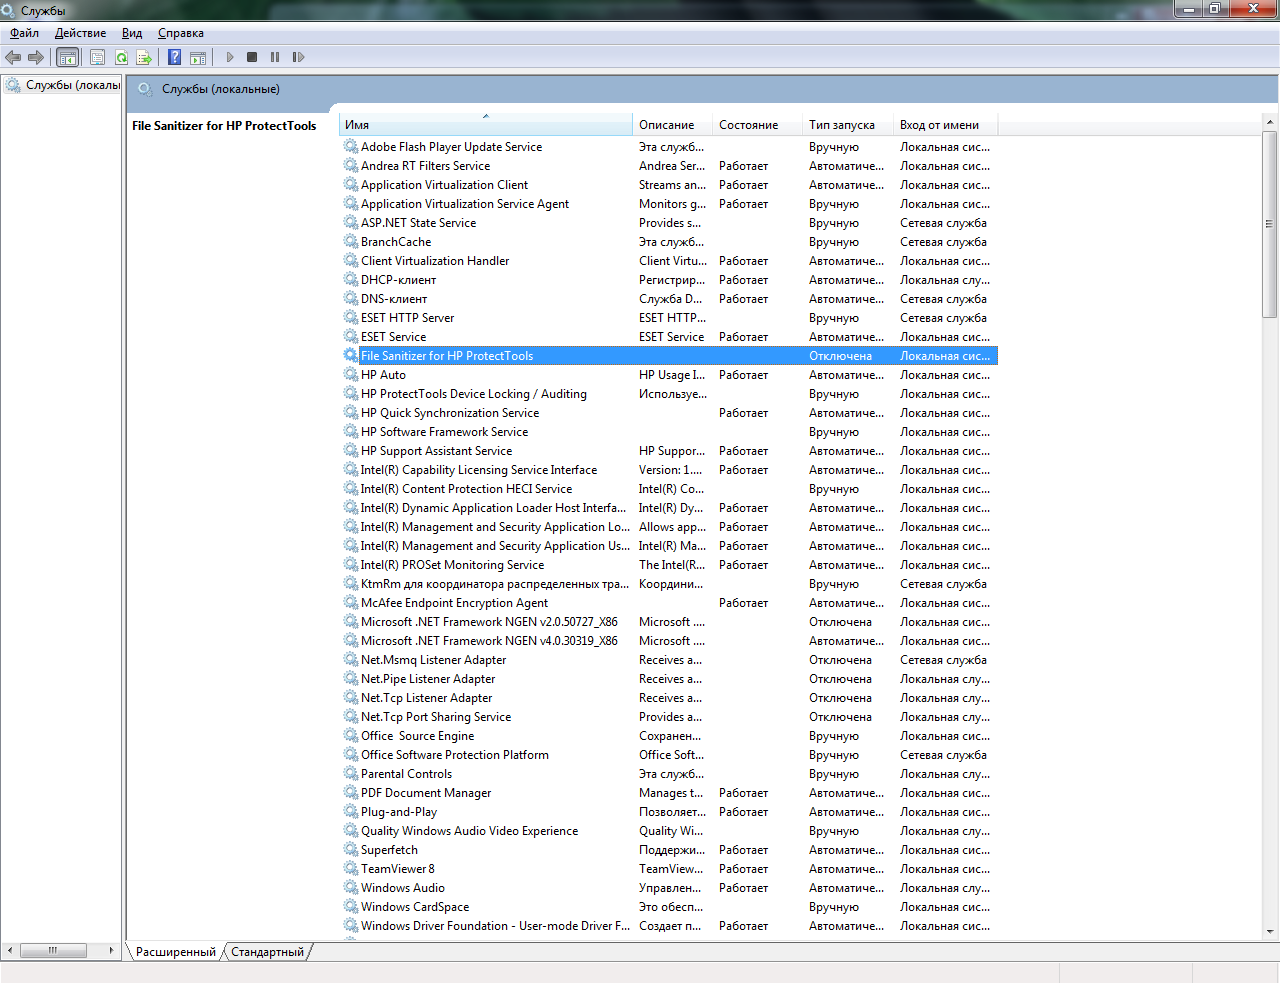Click the Back arrow in the toolbar

pos(13,57)
